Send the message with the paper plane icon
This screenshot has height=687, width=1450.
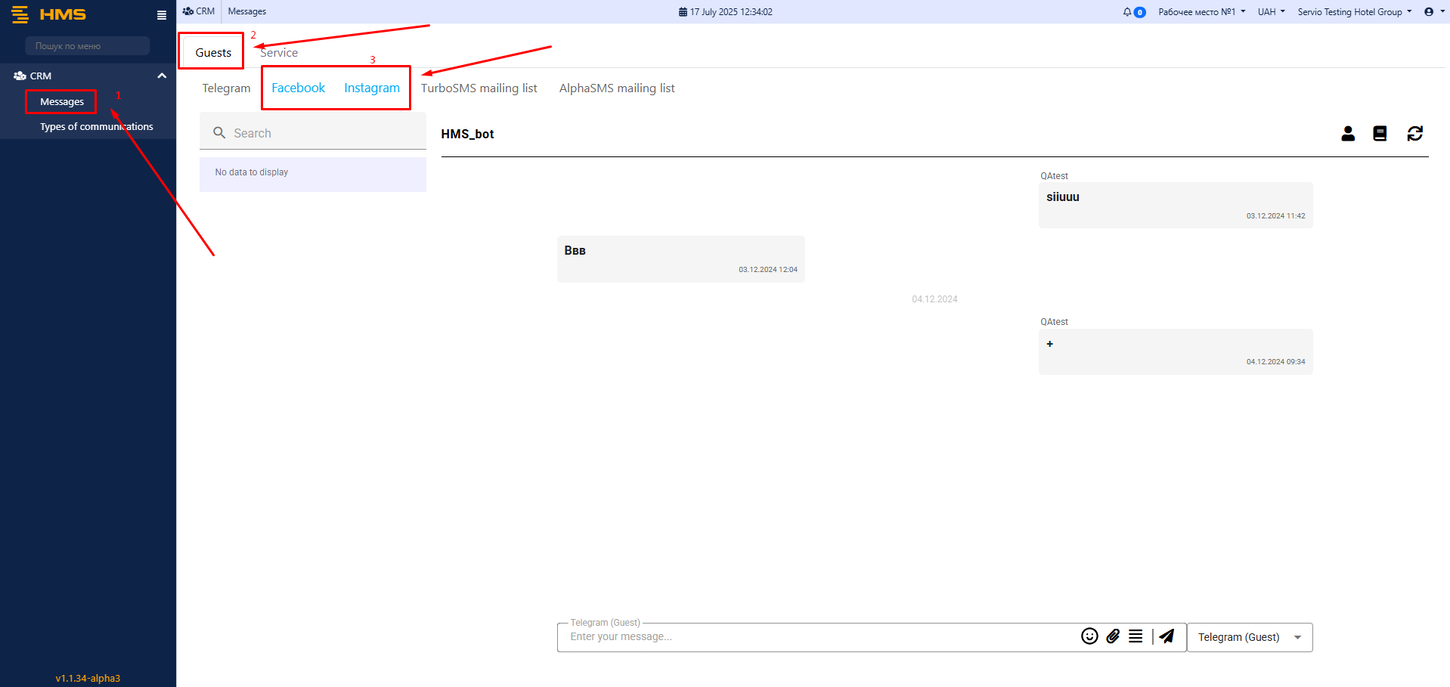[1166, 636]
